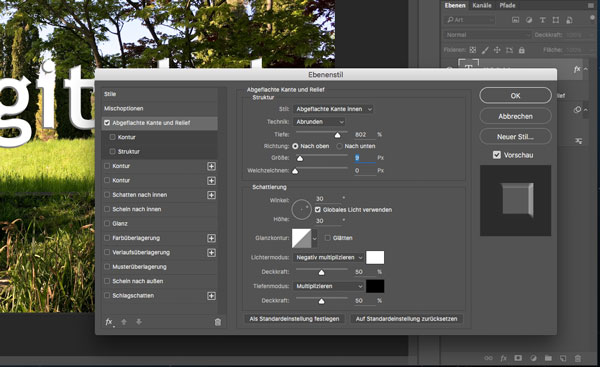Toggle Globales Licht verwenden checkbox
600x367 pixels.
pyautogui.click(x=318, y=210)
